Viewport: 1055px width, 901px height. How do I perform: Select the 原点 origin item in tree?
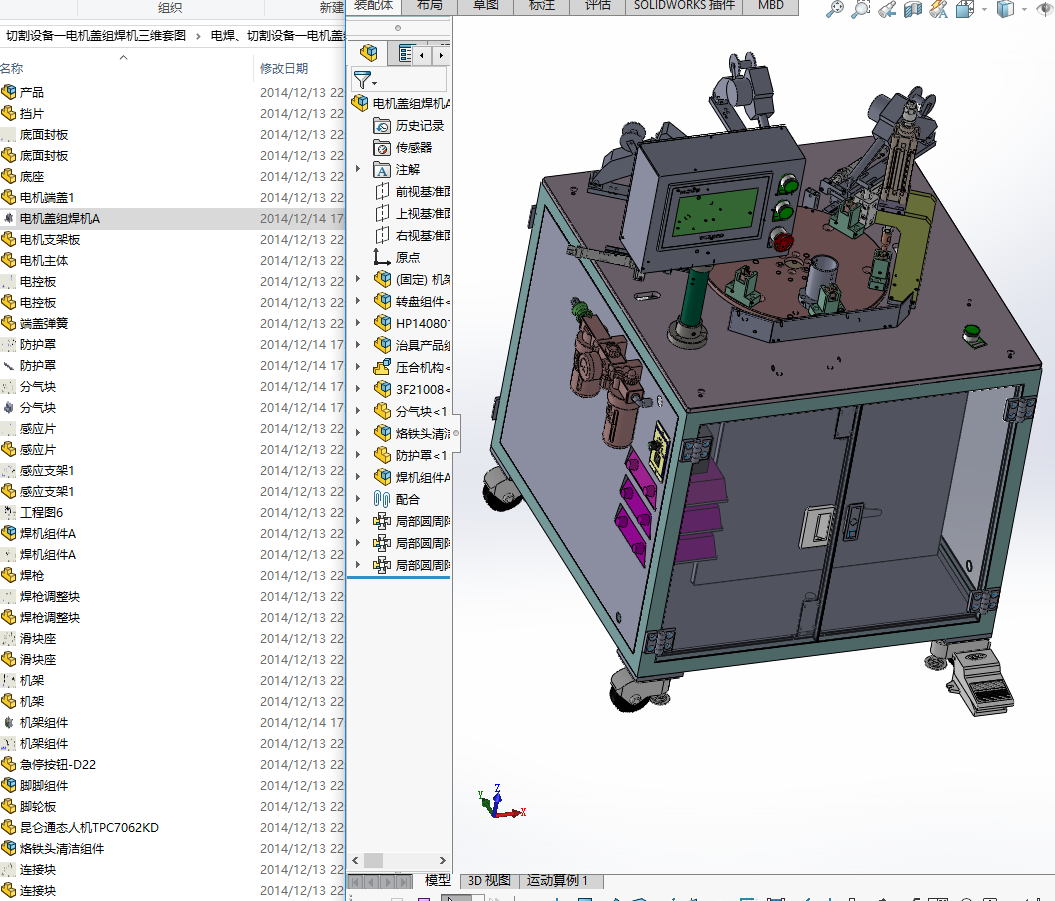408,257
